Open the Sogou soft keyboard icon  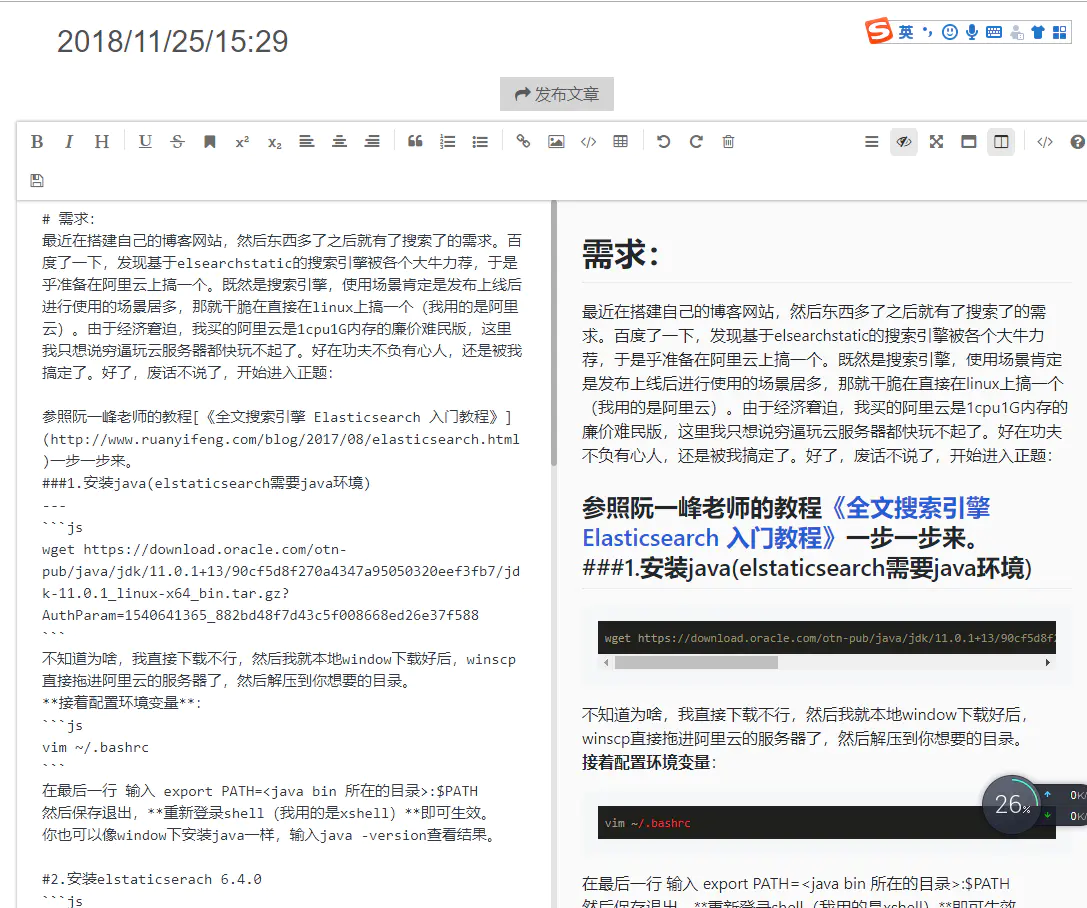[993, 32]
